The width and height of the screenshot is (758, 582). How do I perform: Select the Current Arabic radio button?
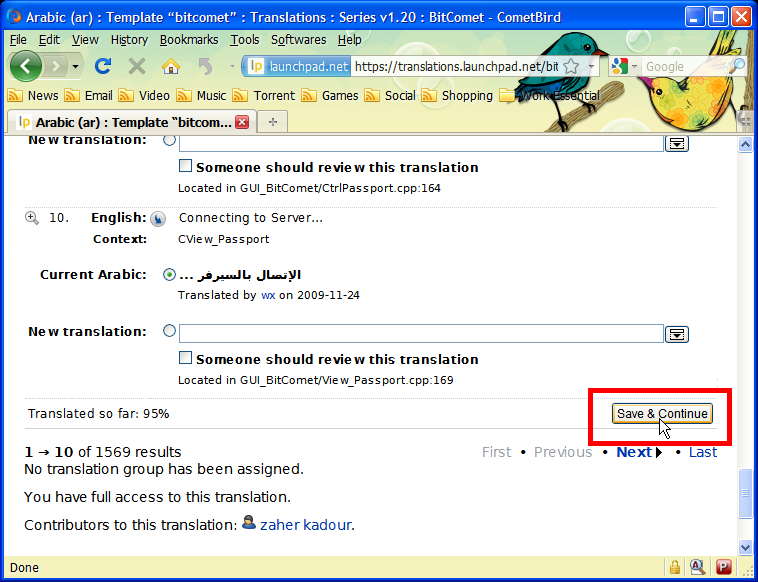coord(169,275)
